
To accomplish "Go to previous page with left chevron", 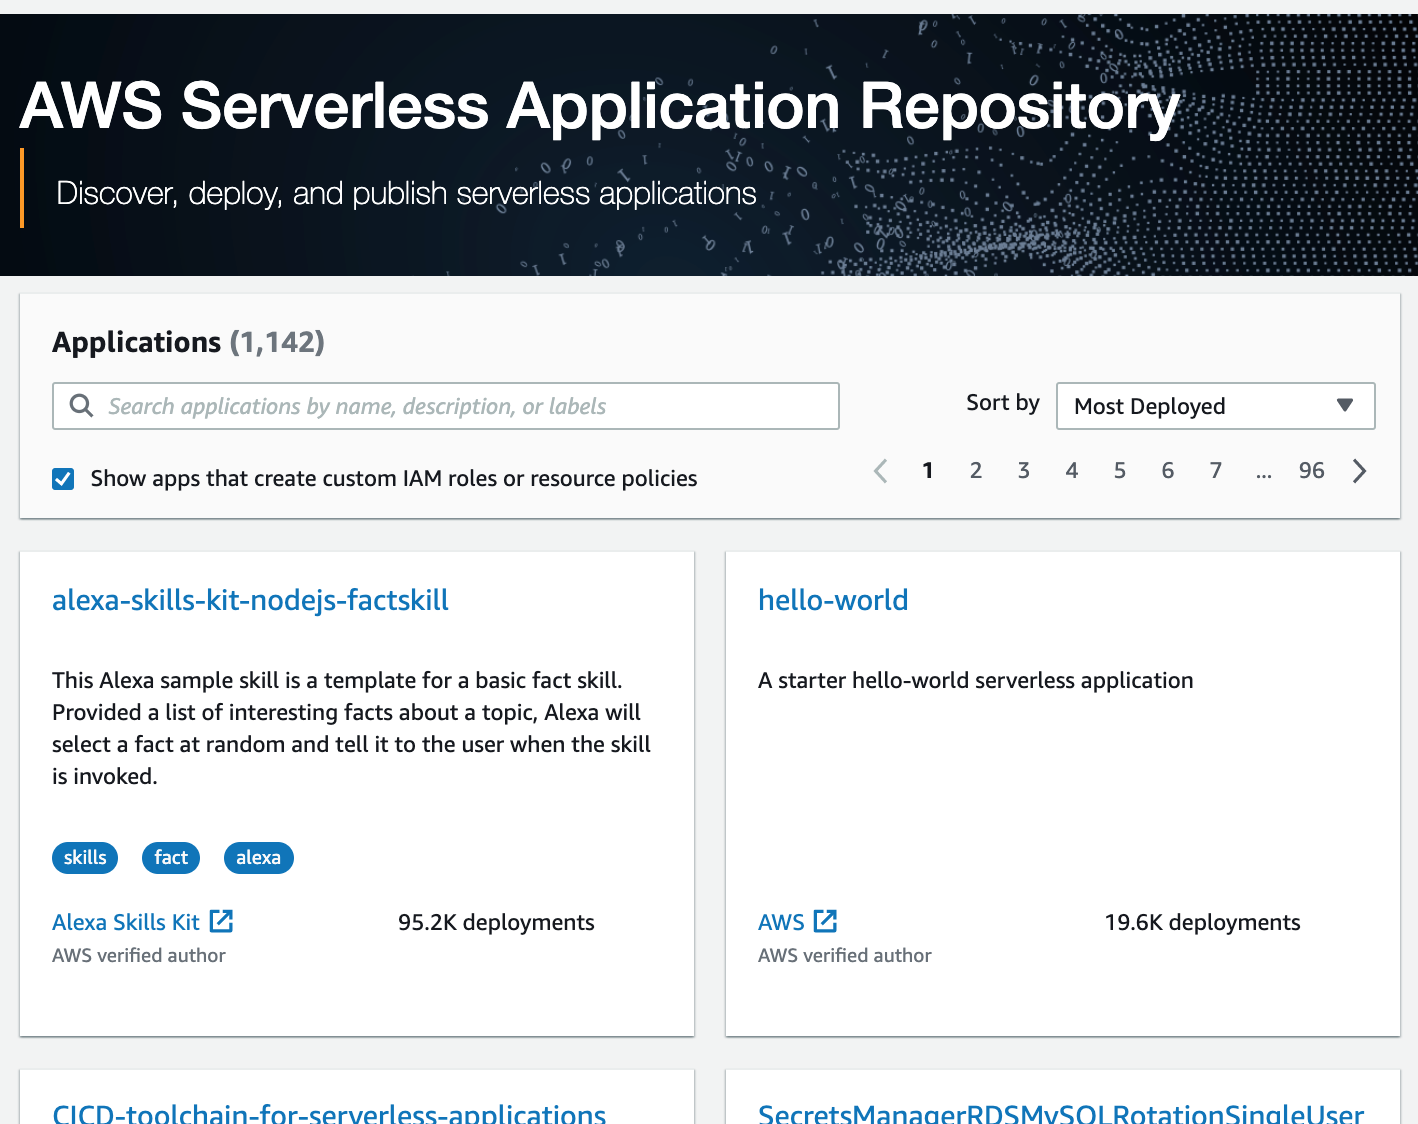I will point(880,471).
